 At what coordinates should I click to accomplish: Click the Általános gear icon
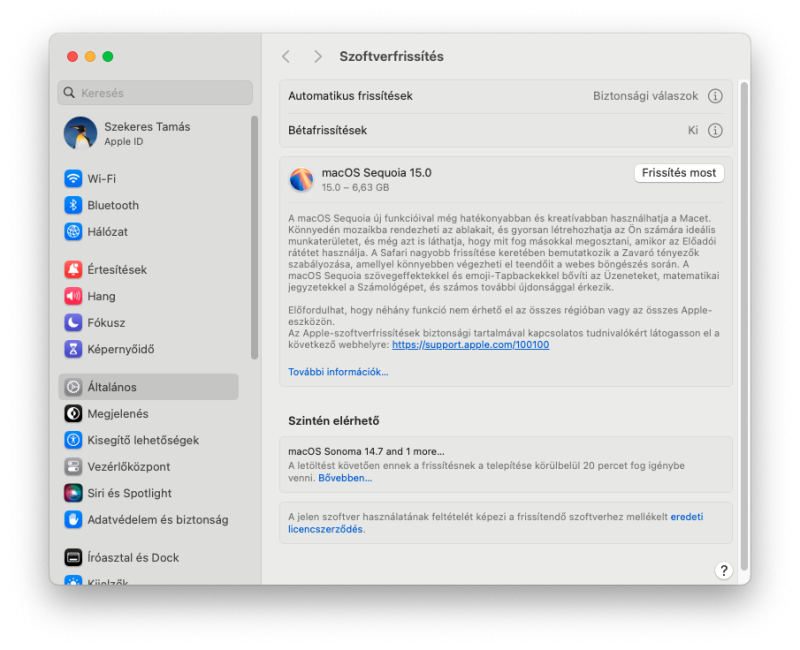[73, 387]
